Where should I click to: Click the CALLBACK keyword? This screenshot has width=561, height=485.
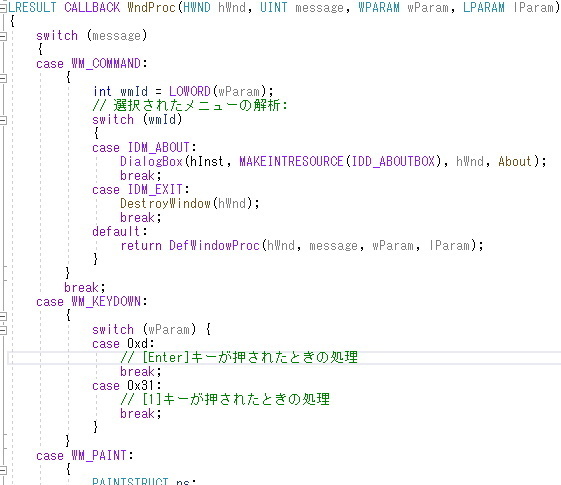point(92,8)
